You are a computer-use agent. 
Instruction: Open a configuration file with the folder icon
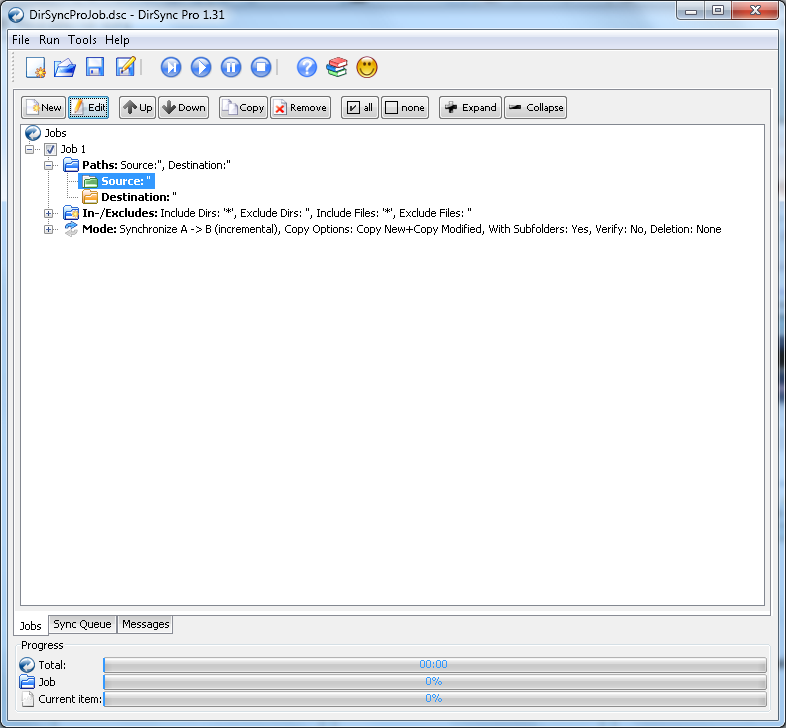65,67
